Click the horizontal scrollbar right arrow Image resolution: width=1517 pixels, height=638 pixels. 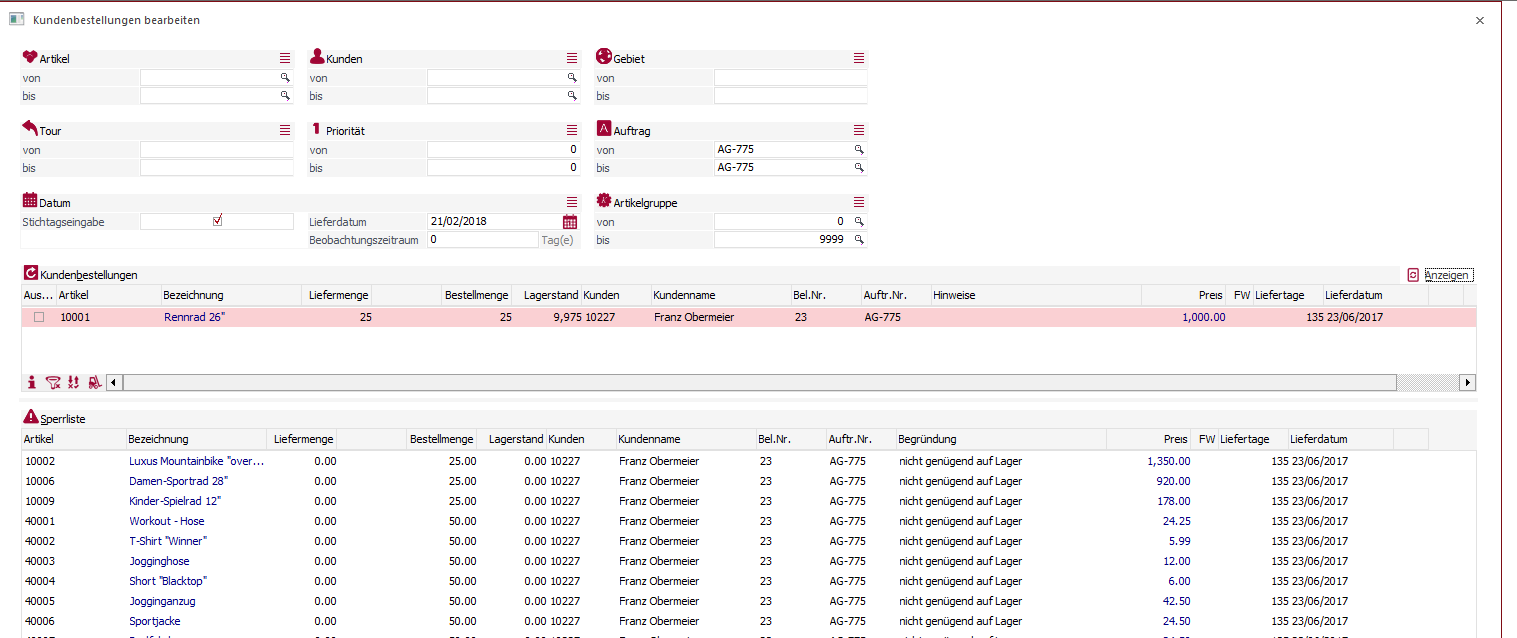(1467, 382)
